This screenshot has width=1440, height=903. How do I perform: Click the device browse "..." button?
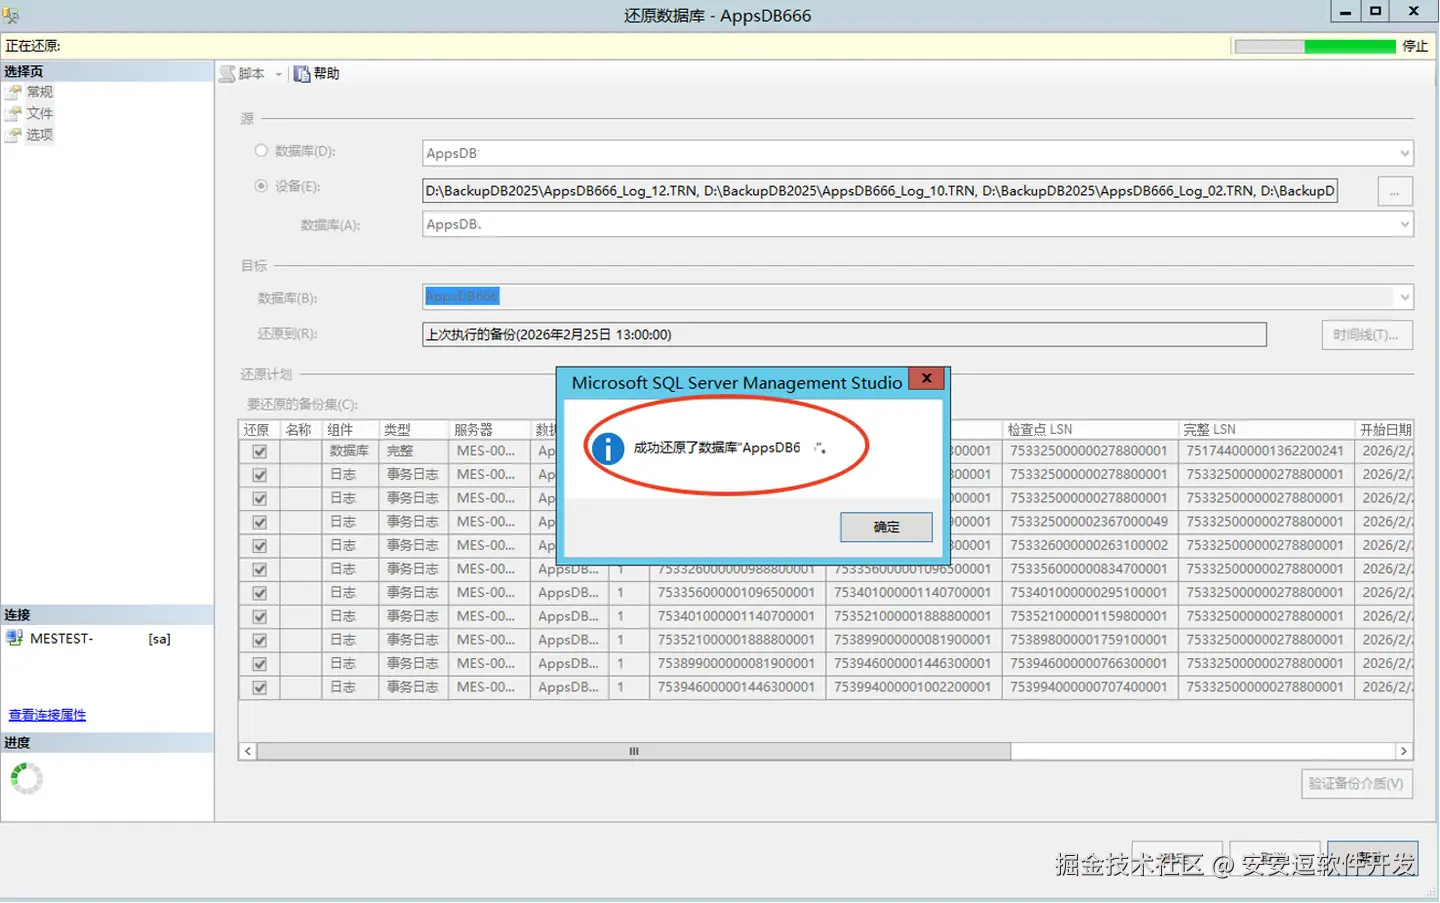pos(1395,191)
